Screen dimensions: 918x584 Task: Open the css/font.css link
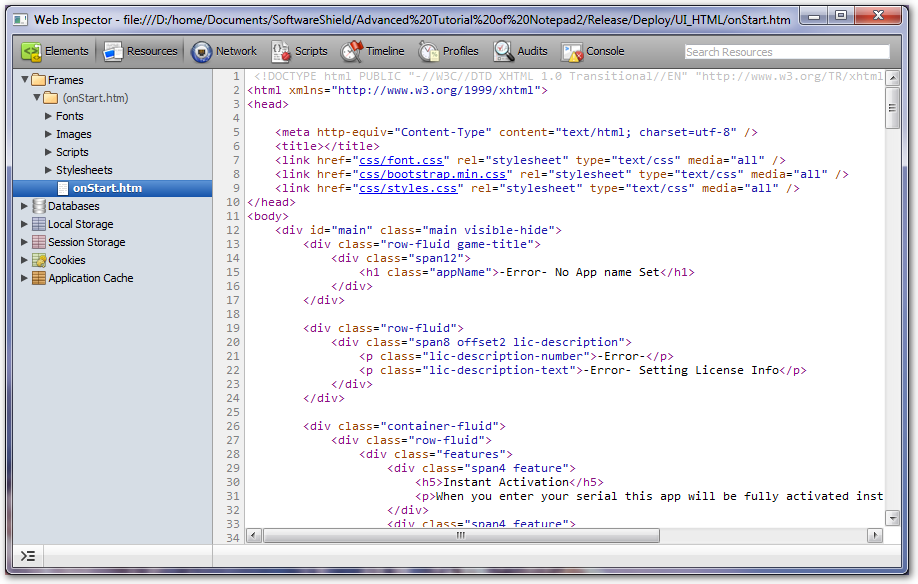(x=401, y=160)
